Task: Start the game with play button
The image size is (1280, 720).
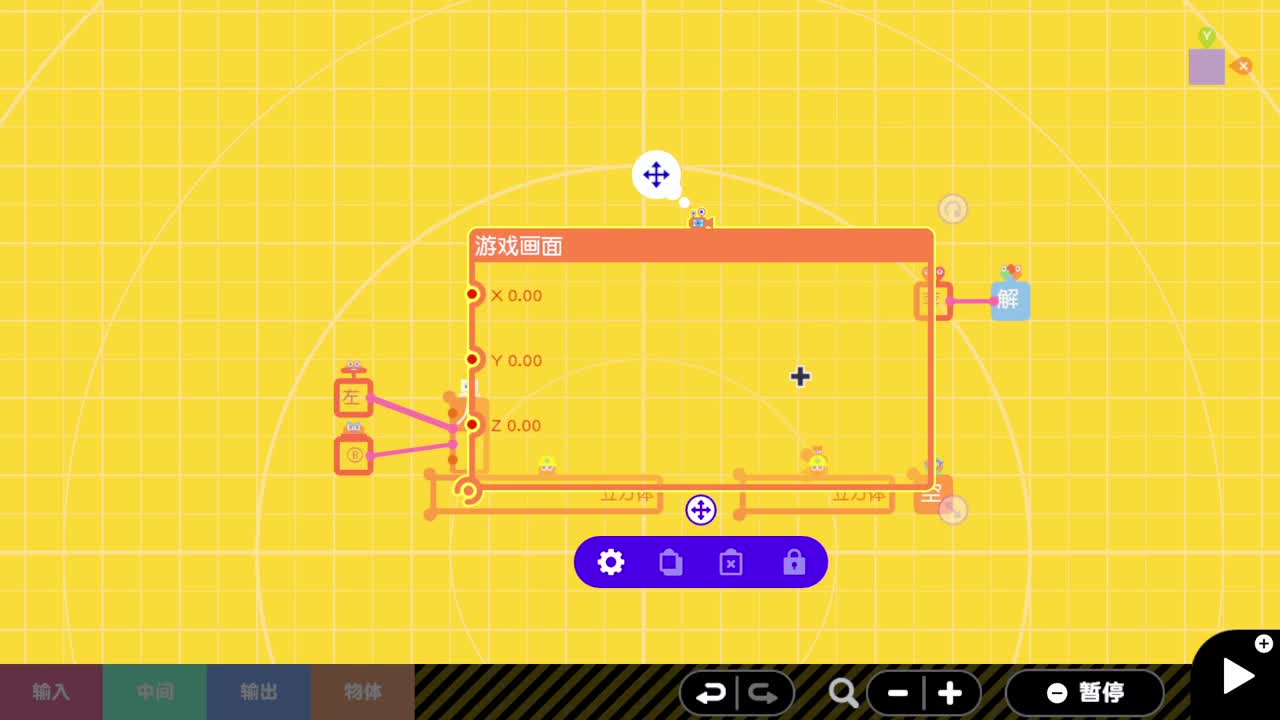Action: coord(1238,677)
